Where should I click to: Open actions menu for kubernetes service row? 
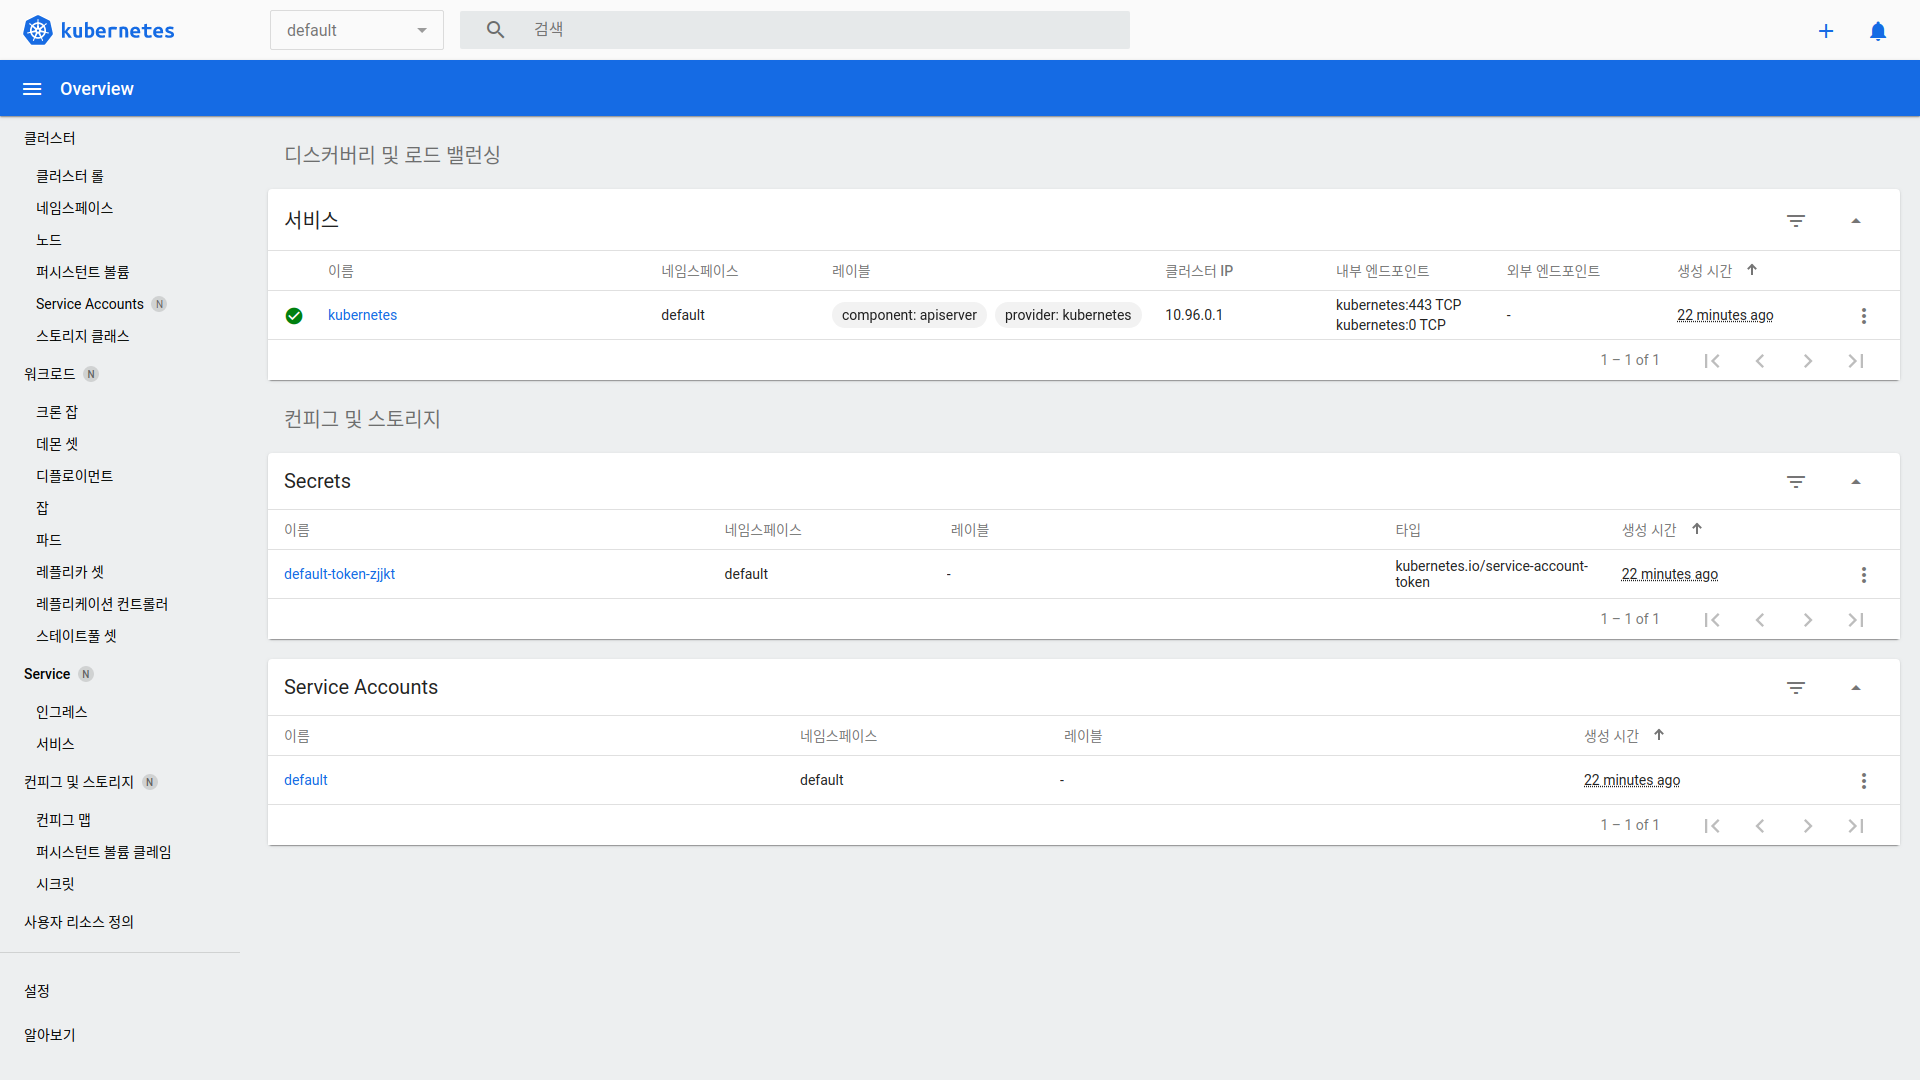1863,316
